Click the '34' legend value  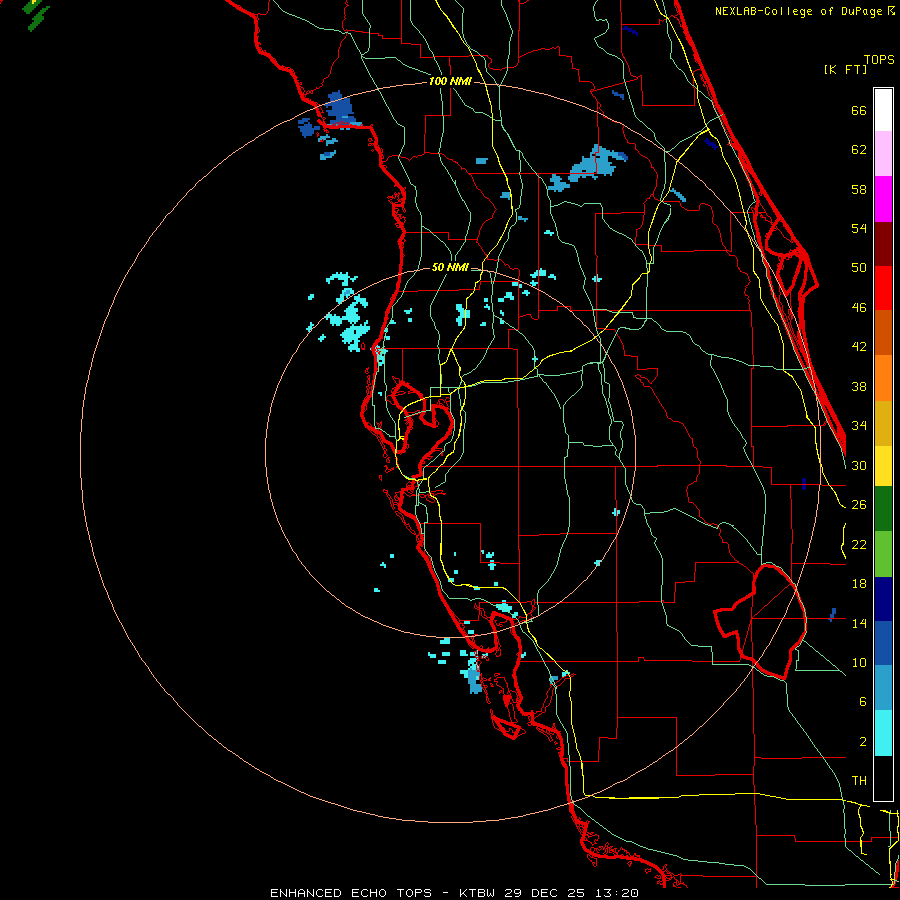tap(859, 426)
